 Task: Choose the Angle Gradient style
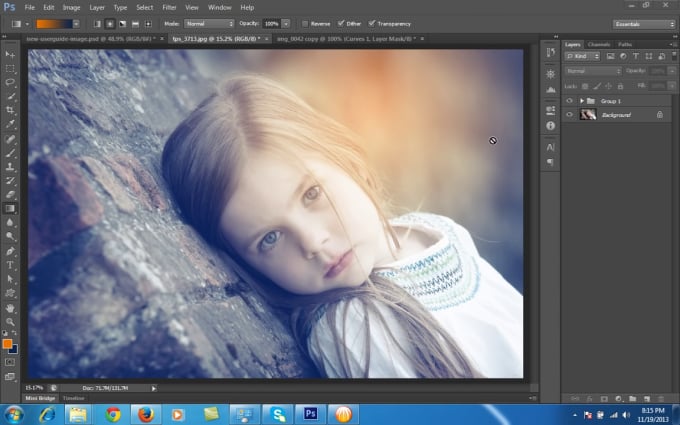123,24
